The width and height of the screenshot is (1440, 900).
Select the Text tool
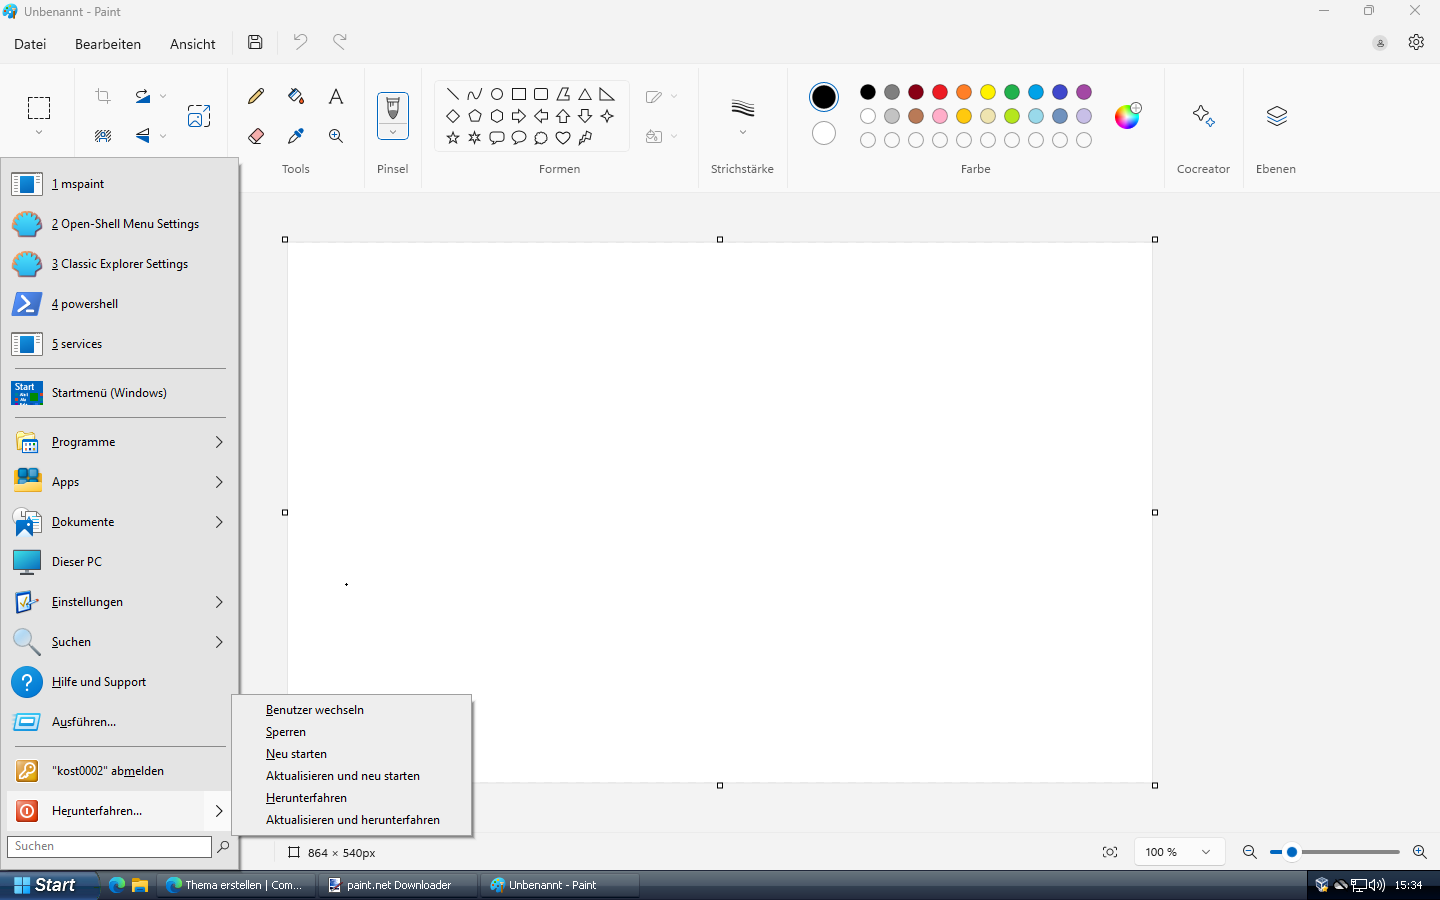(x=336, y=96)
